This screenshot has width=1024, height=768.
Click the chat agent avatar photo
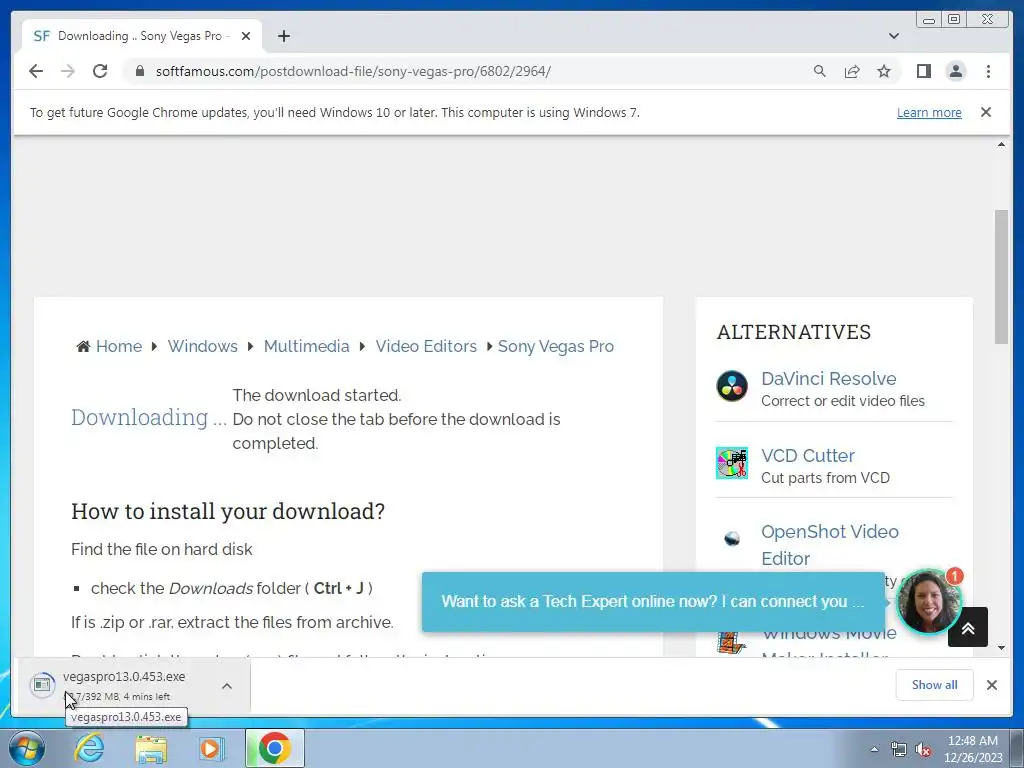coord(927,601)
